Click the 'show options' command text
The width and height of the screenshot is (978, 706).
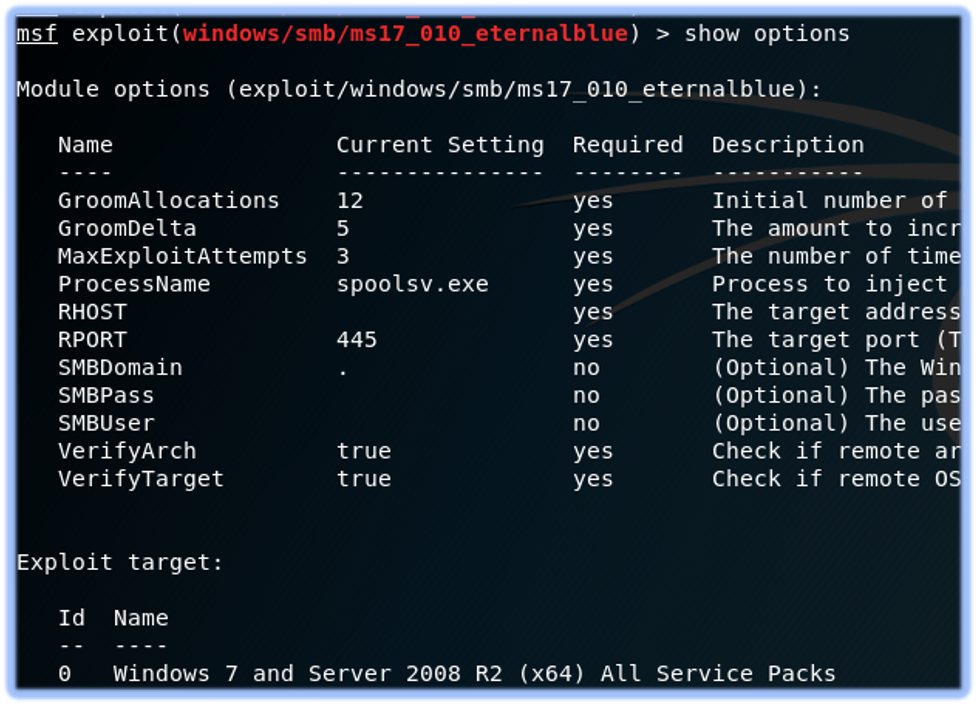coord(767,34)
